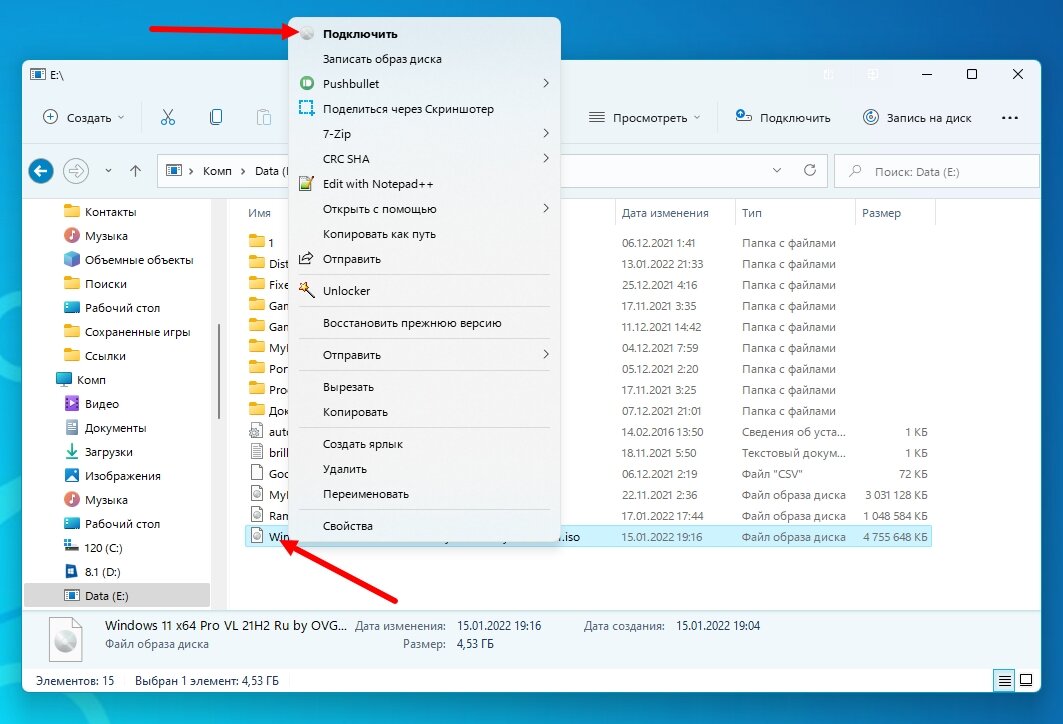Click the disc image preview thumbnail
Image resolution: width=1063 pixels, height=724 pixels.
click(66, 639)
